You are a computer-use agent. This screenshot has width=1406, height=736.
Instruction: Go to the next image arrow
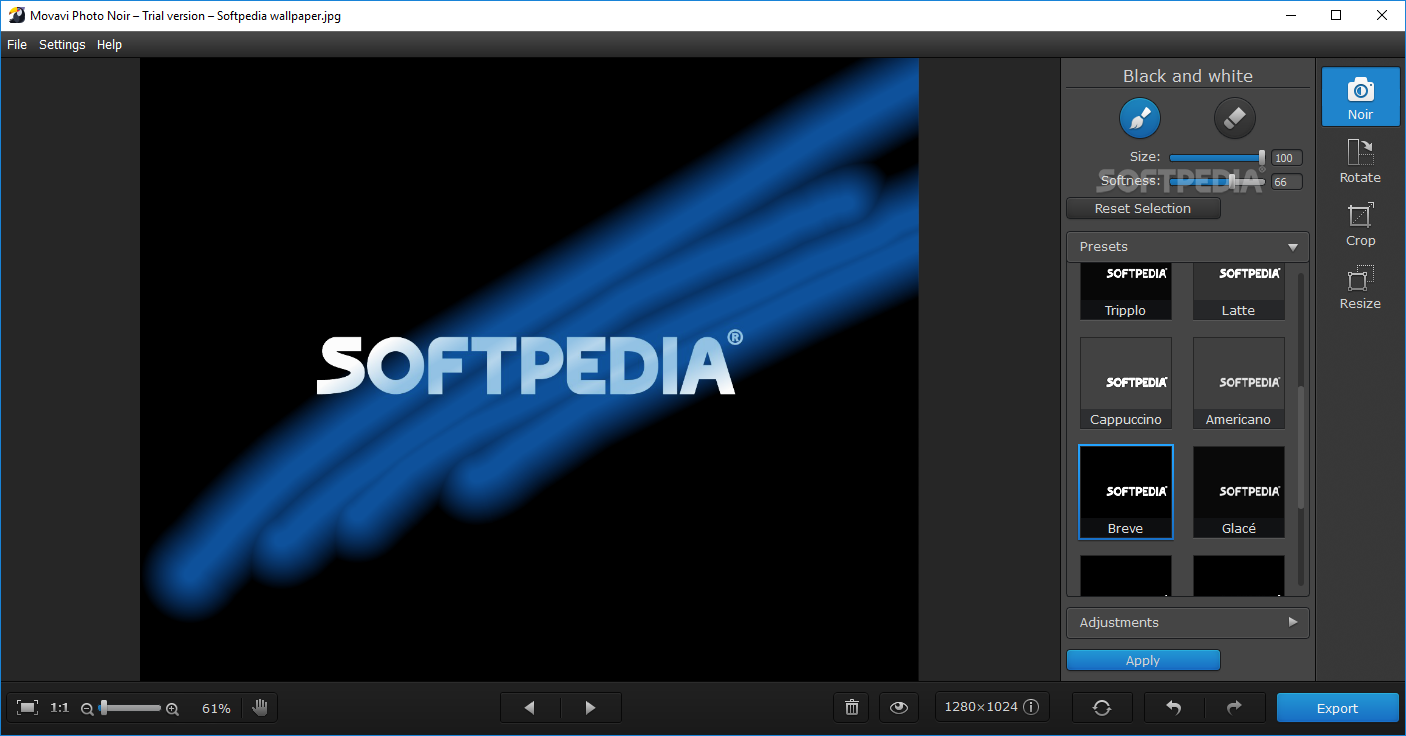tap(591, 708)
